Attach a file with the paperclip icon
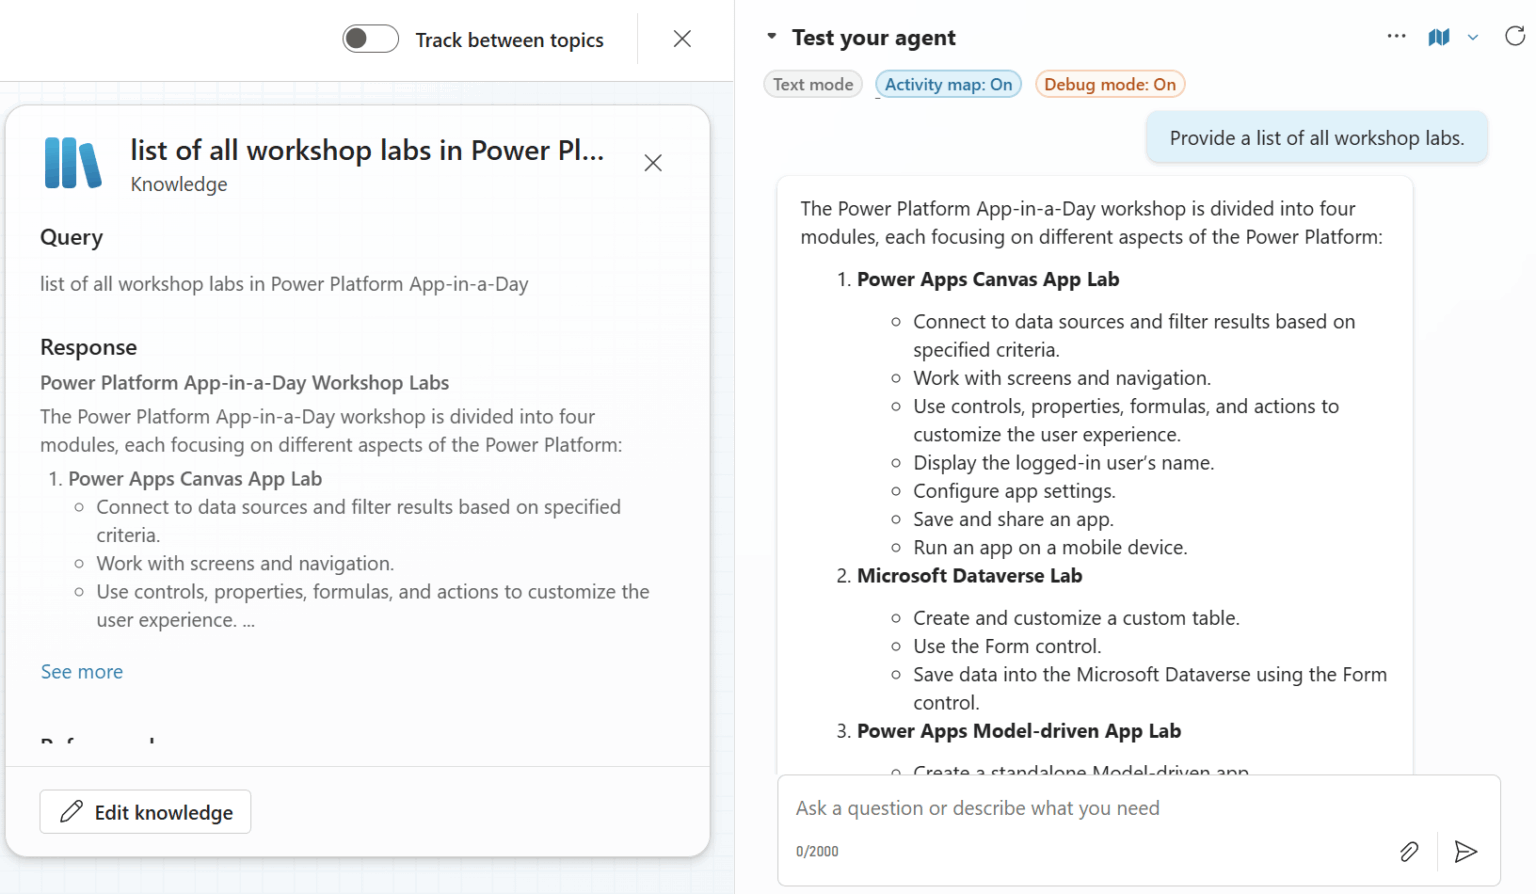 1408,851
